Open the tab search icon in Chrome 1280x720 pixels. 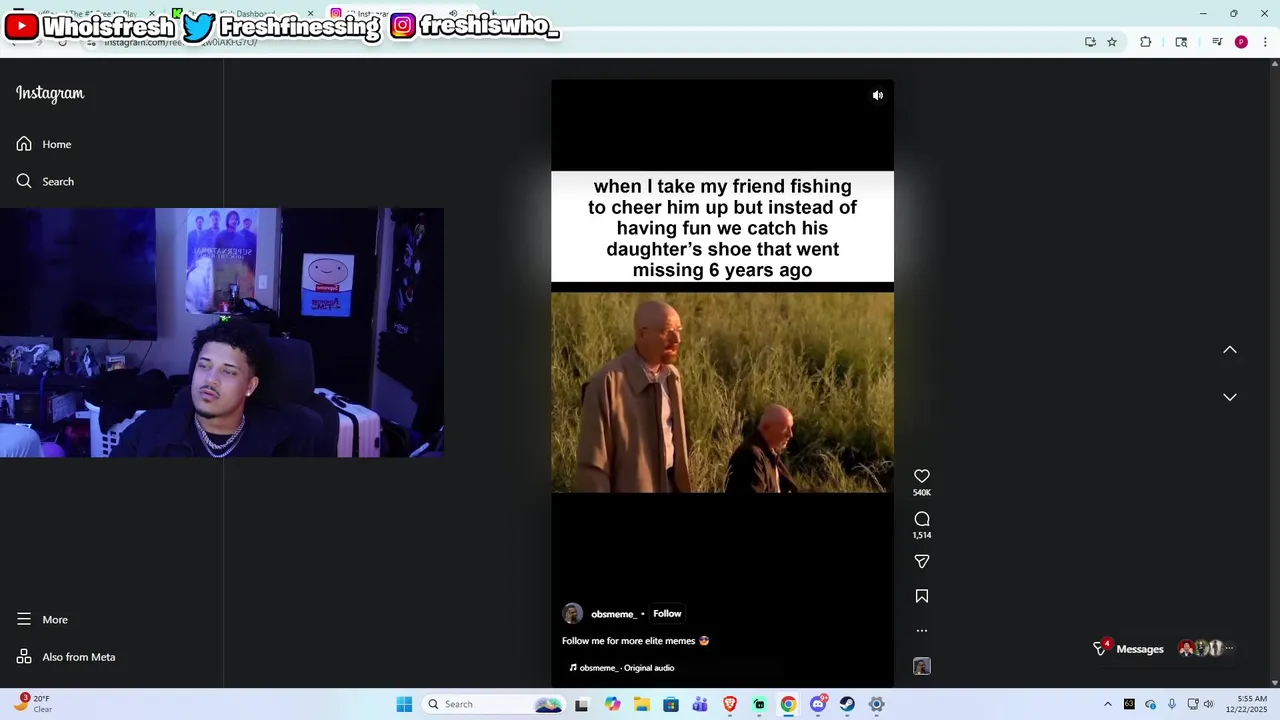[x=1181, y=42]
